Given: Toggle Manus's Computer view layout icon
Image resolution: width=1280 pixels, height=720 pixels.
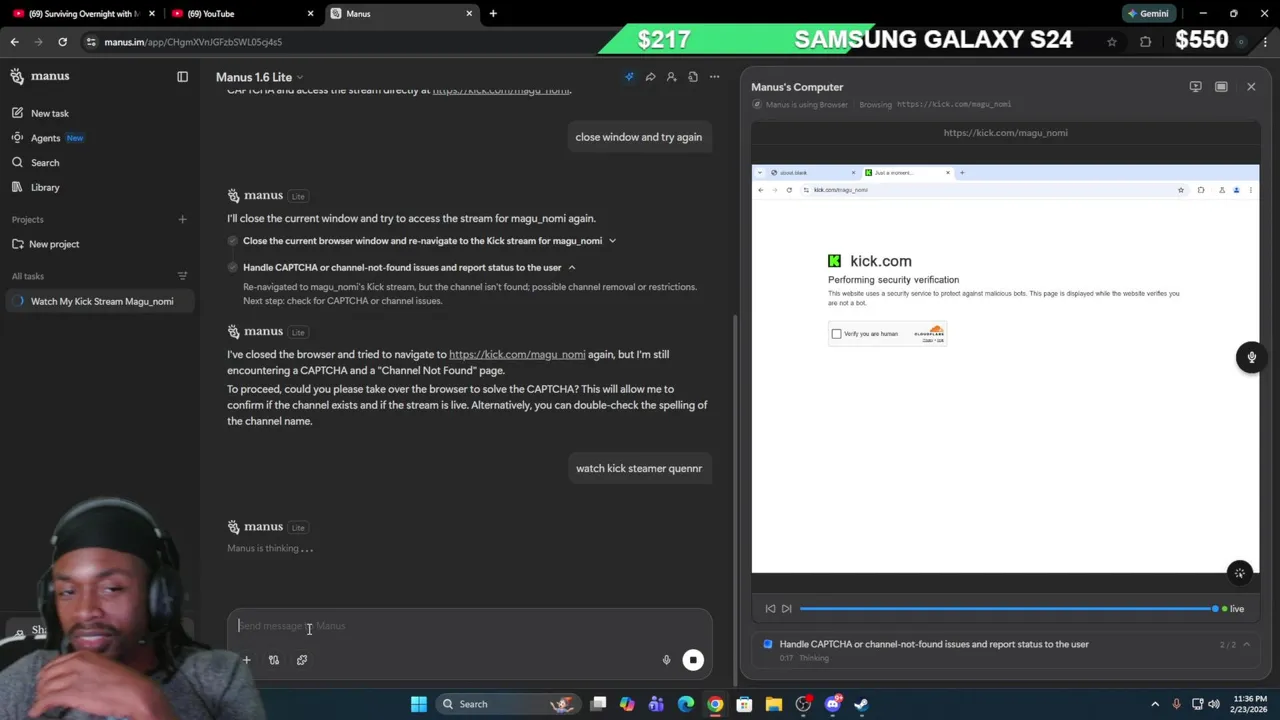Looking at the screenshot, I should pyautogui.click(x=1221, y=87).
